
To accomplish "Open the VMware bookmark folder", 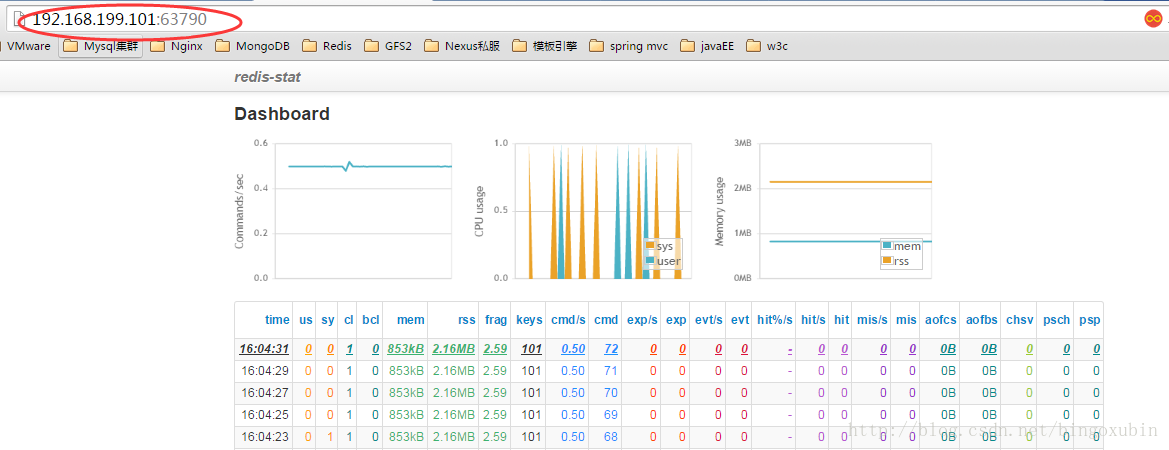I will 27,46.
